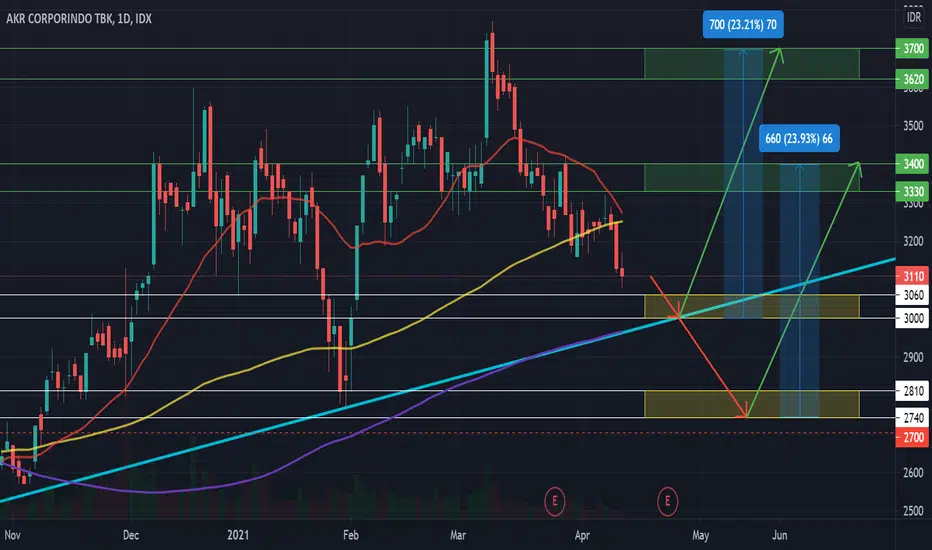The height and width of the screenshot is (550, 932).
Task: Open the IDR currency label
Action: [x=914, y=18]
